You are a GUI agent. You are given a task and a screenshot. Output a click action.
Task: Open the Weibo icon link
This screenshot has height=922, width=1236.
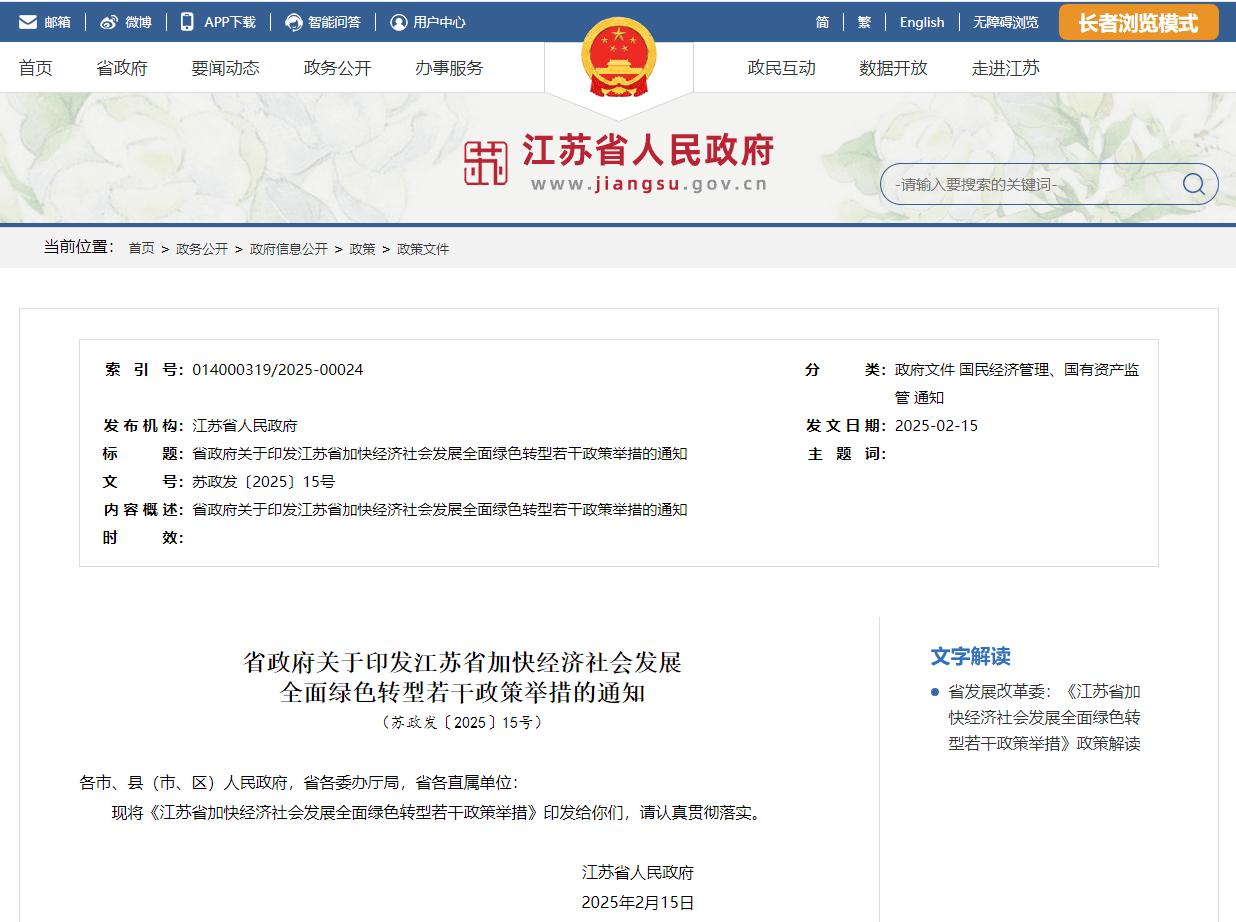108,22
